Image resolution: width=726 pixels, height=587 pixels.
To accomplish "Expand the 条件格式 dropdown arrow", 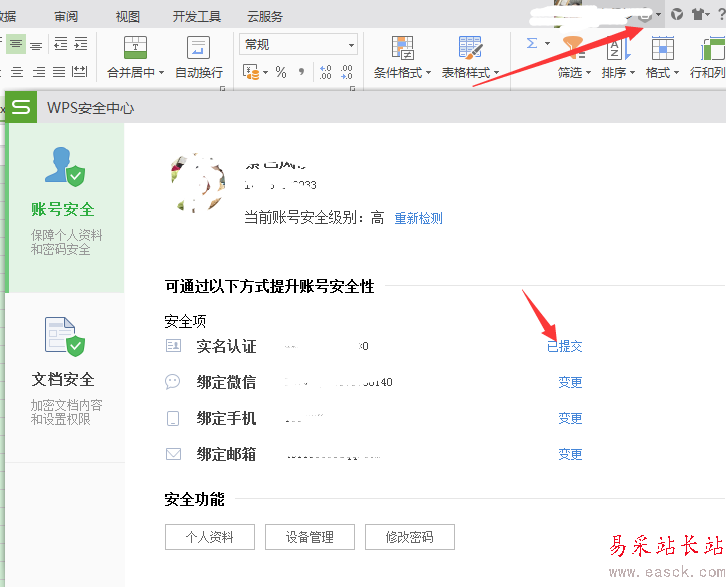I will [x=428, y=73].
